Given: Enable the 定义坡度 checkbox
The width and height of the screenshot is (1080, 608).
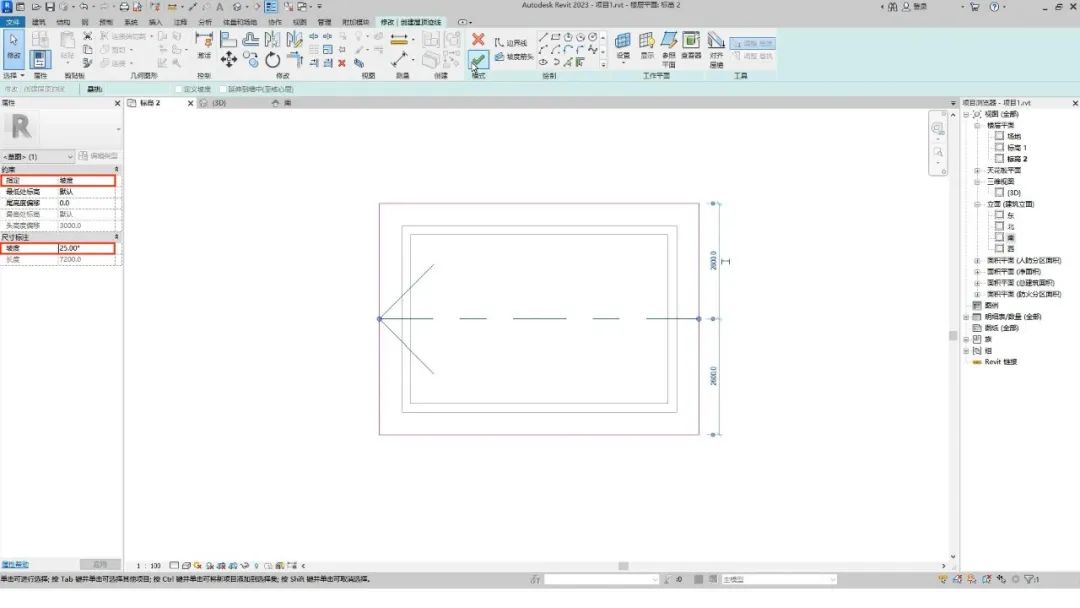Looking at the screenshot, I should 178,89.
